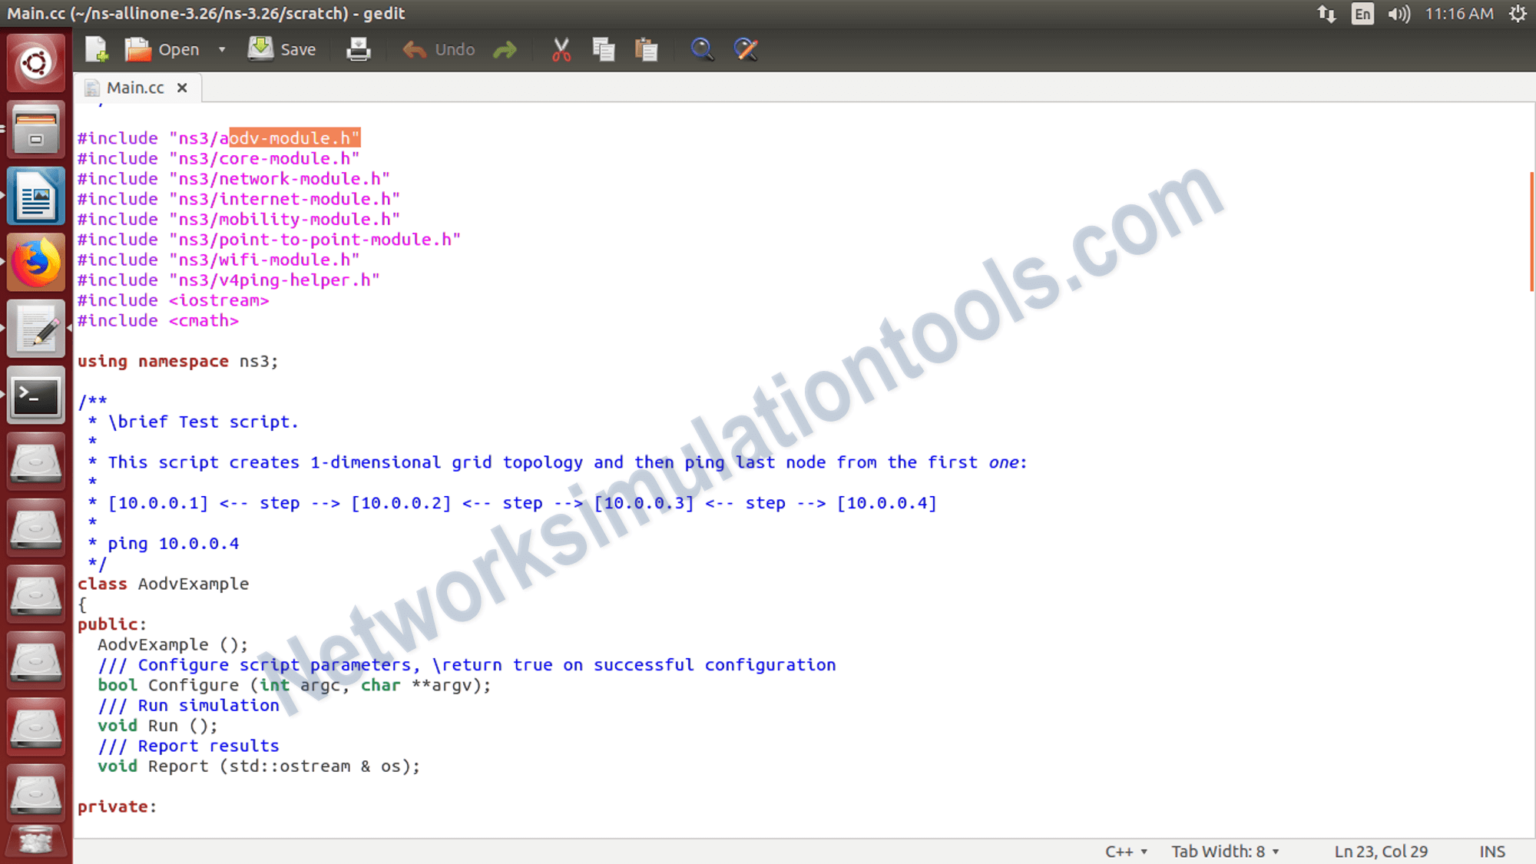Image resolution: width=1536 pixels, height=864 pixels.
Task: Cut the selected text
Action: 560,49
